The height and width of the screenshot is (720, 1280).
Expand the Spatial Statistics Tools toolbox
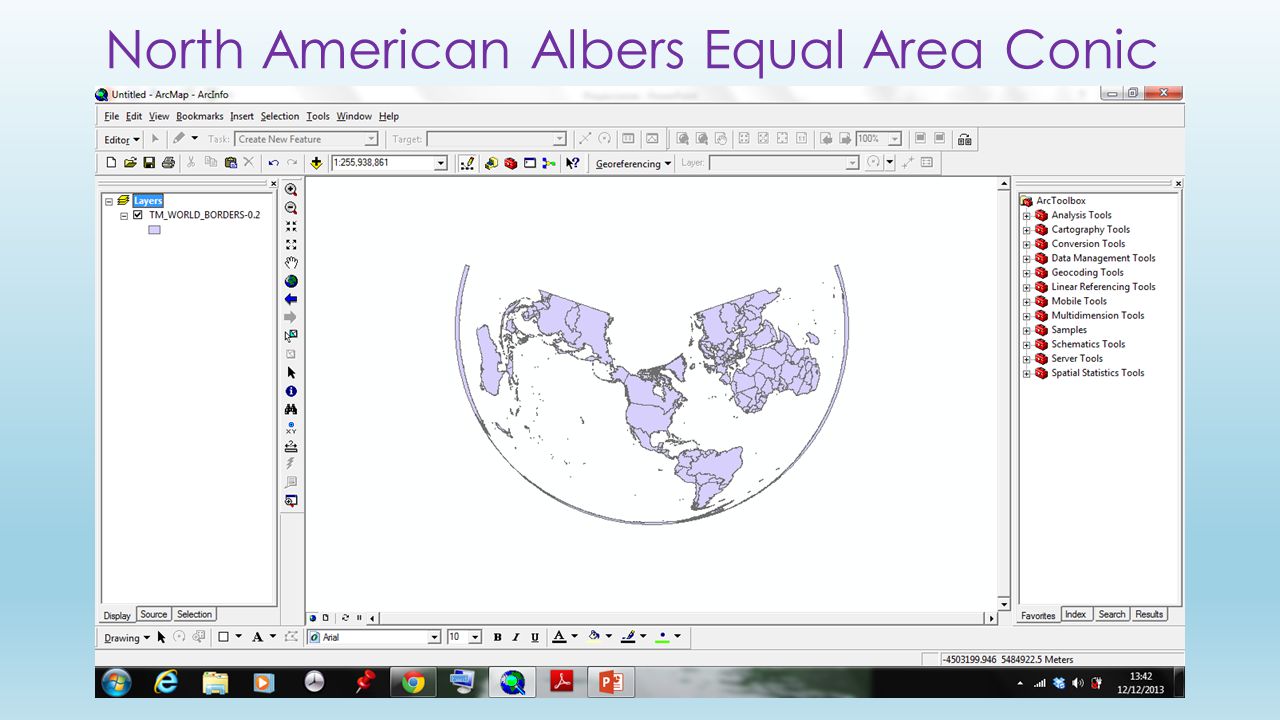(x=1027, y=373)
